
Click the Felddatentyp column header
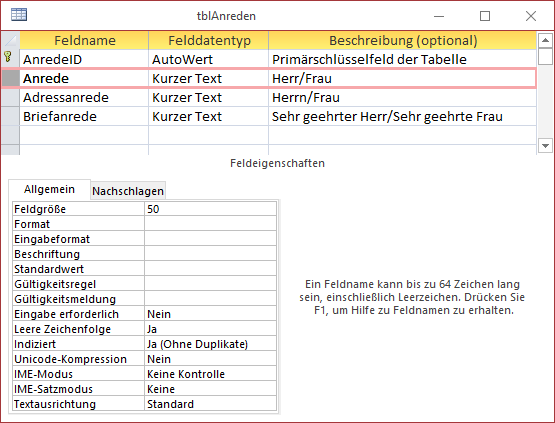pos(208,40)
